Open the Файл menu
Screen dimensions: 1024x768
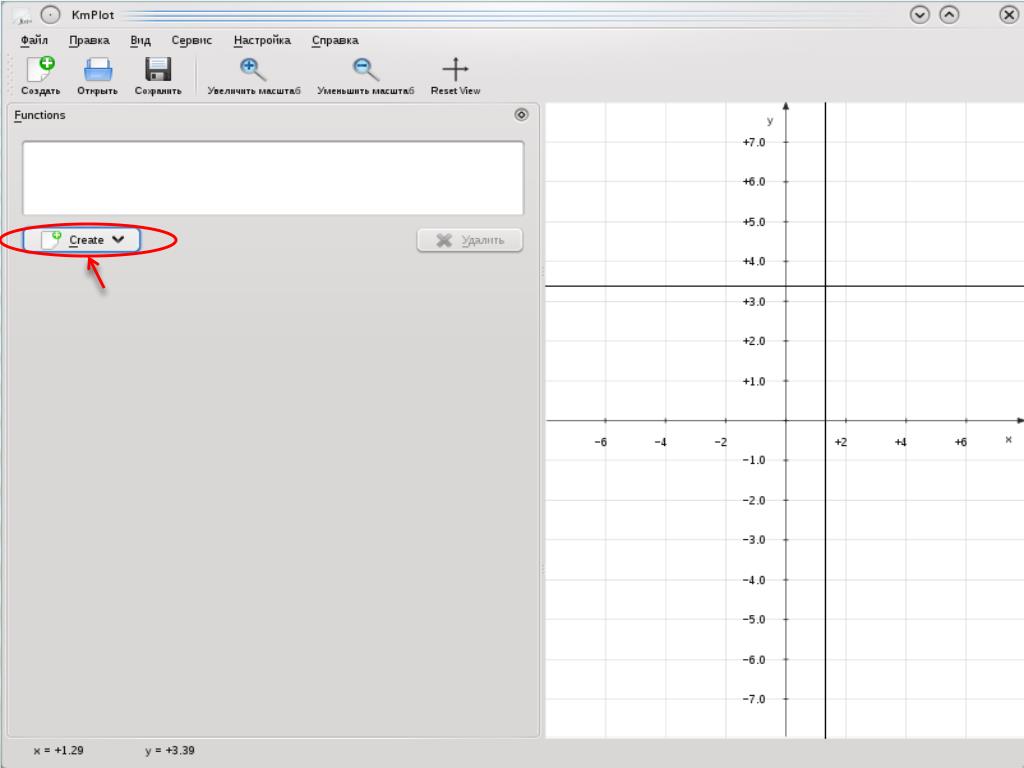click(34, 40)
